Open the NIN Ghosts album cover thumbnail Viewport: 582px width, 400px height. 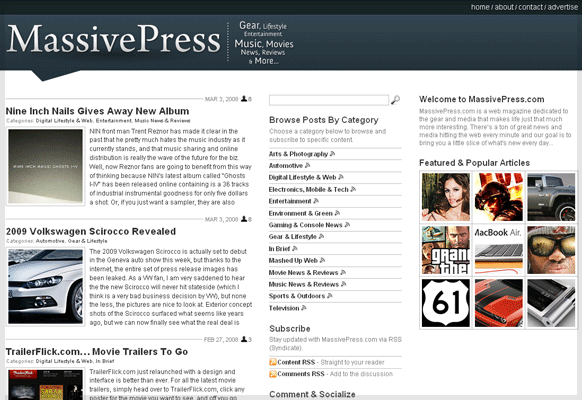click(46, 167)
